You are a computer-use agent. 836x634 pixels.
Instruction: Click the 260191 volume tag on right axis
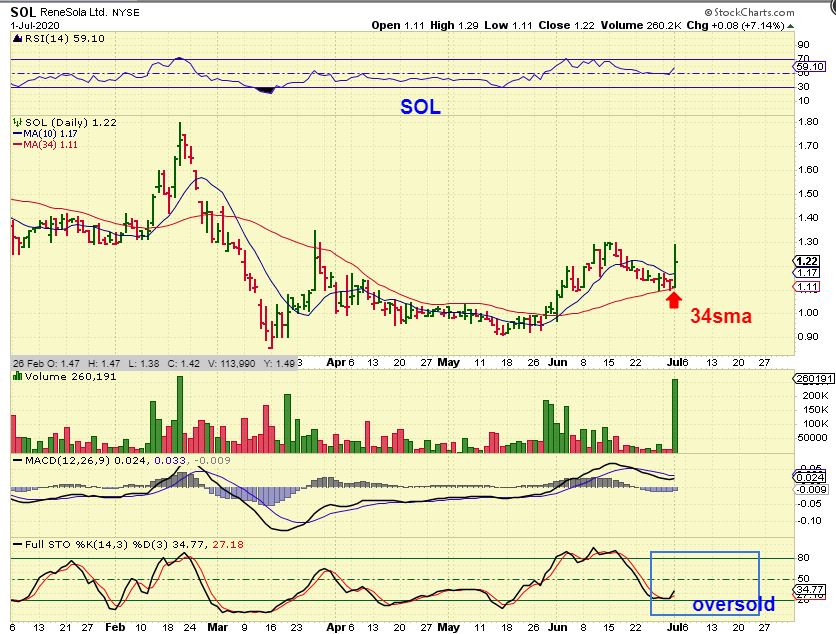click(813, 379)
